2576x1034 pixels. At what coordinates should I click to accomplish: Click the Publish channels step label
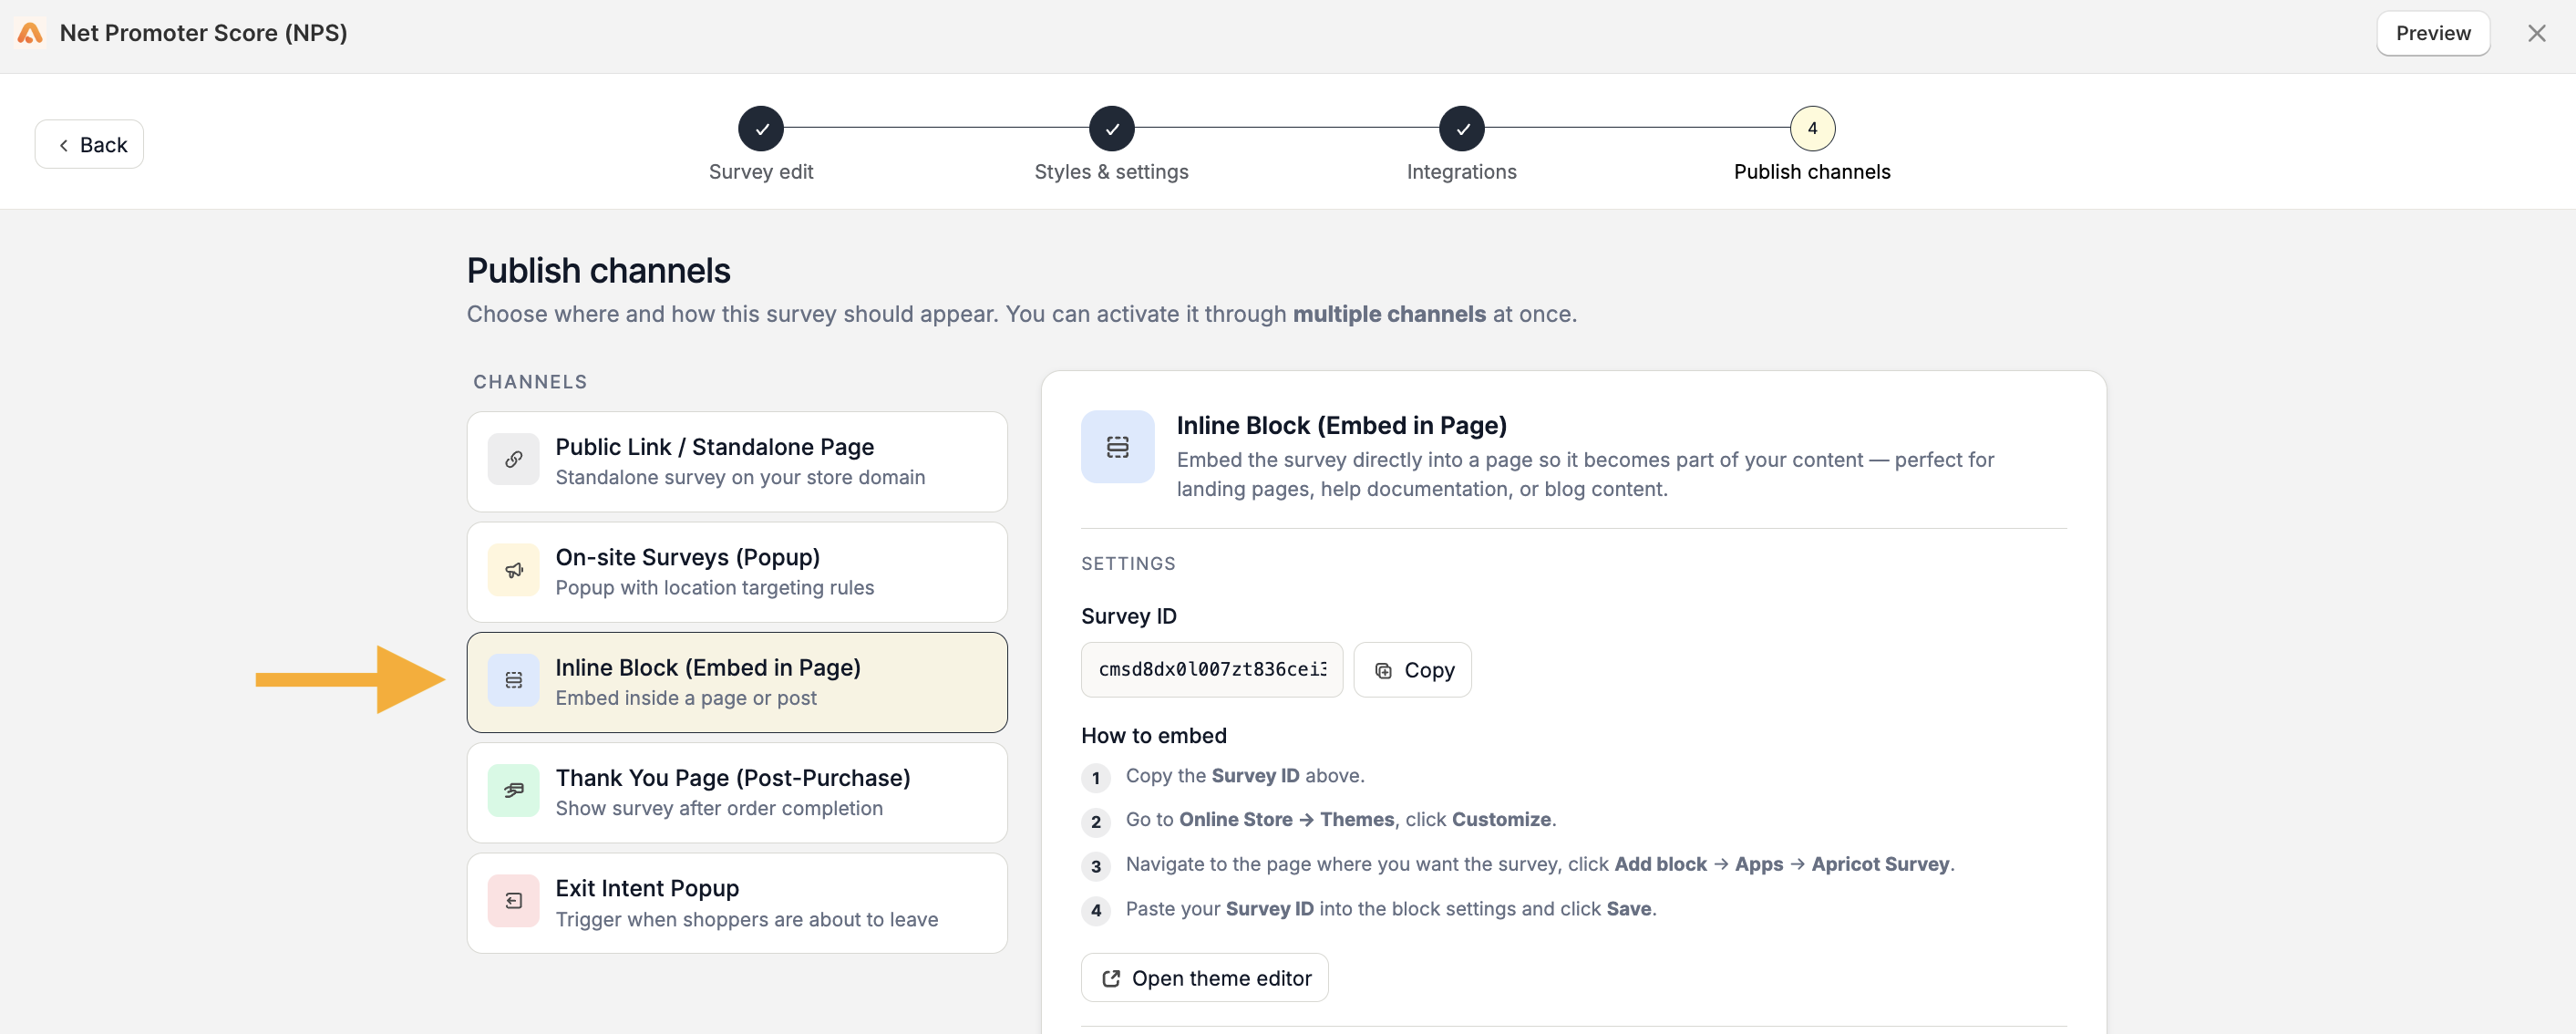(1811, 171)
